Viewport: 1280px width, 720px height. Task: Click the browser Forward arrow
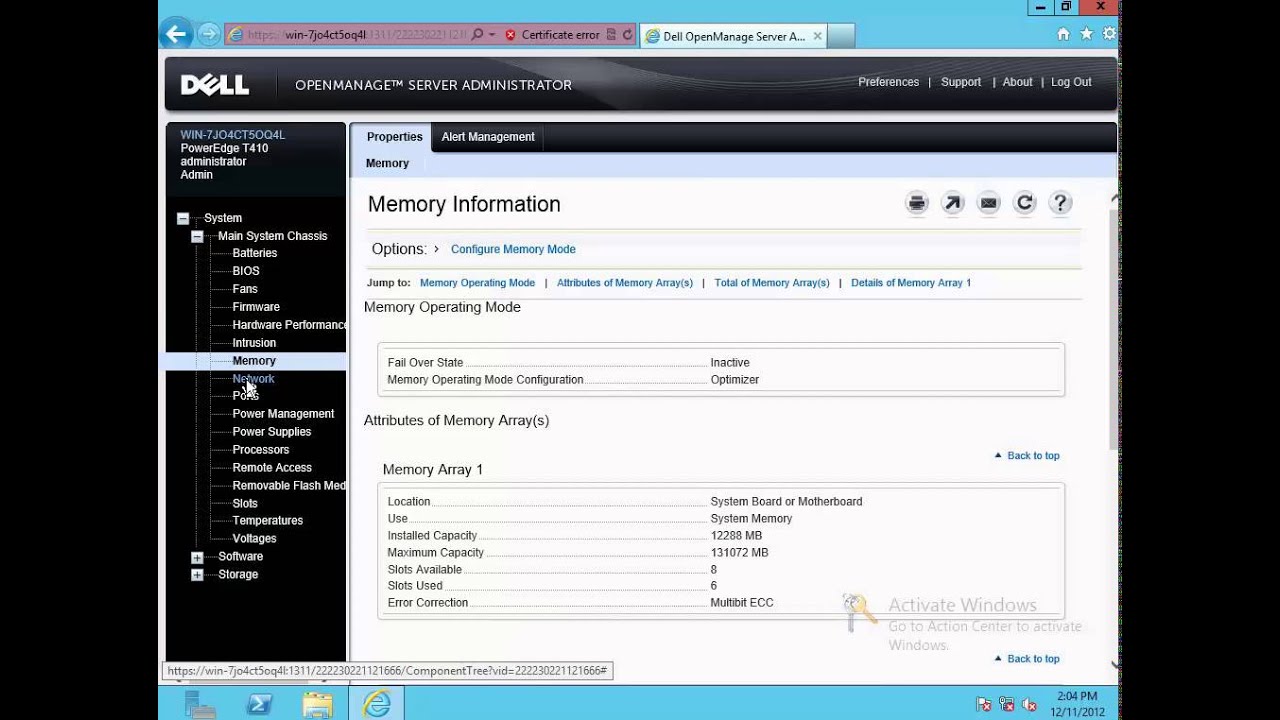click(x=208, y=34)
